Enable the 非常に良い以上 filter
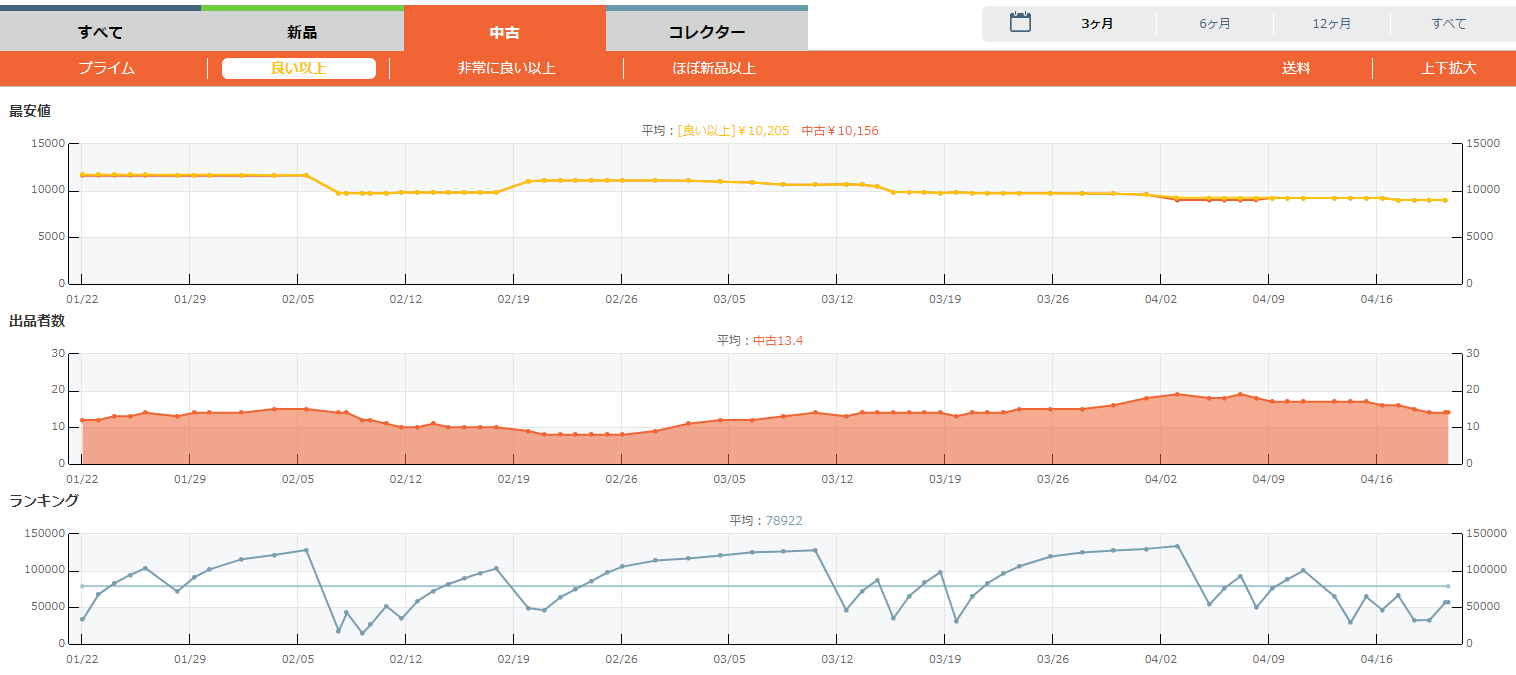Viewport: 1516px width, 675px height. coord(506,68)
